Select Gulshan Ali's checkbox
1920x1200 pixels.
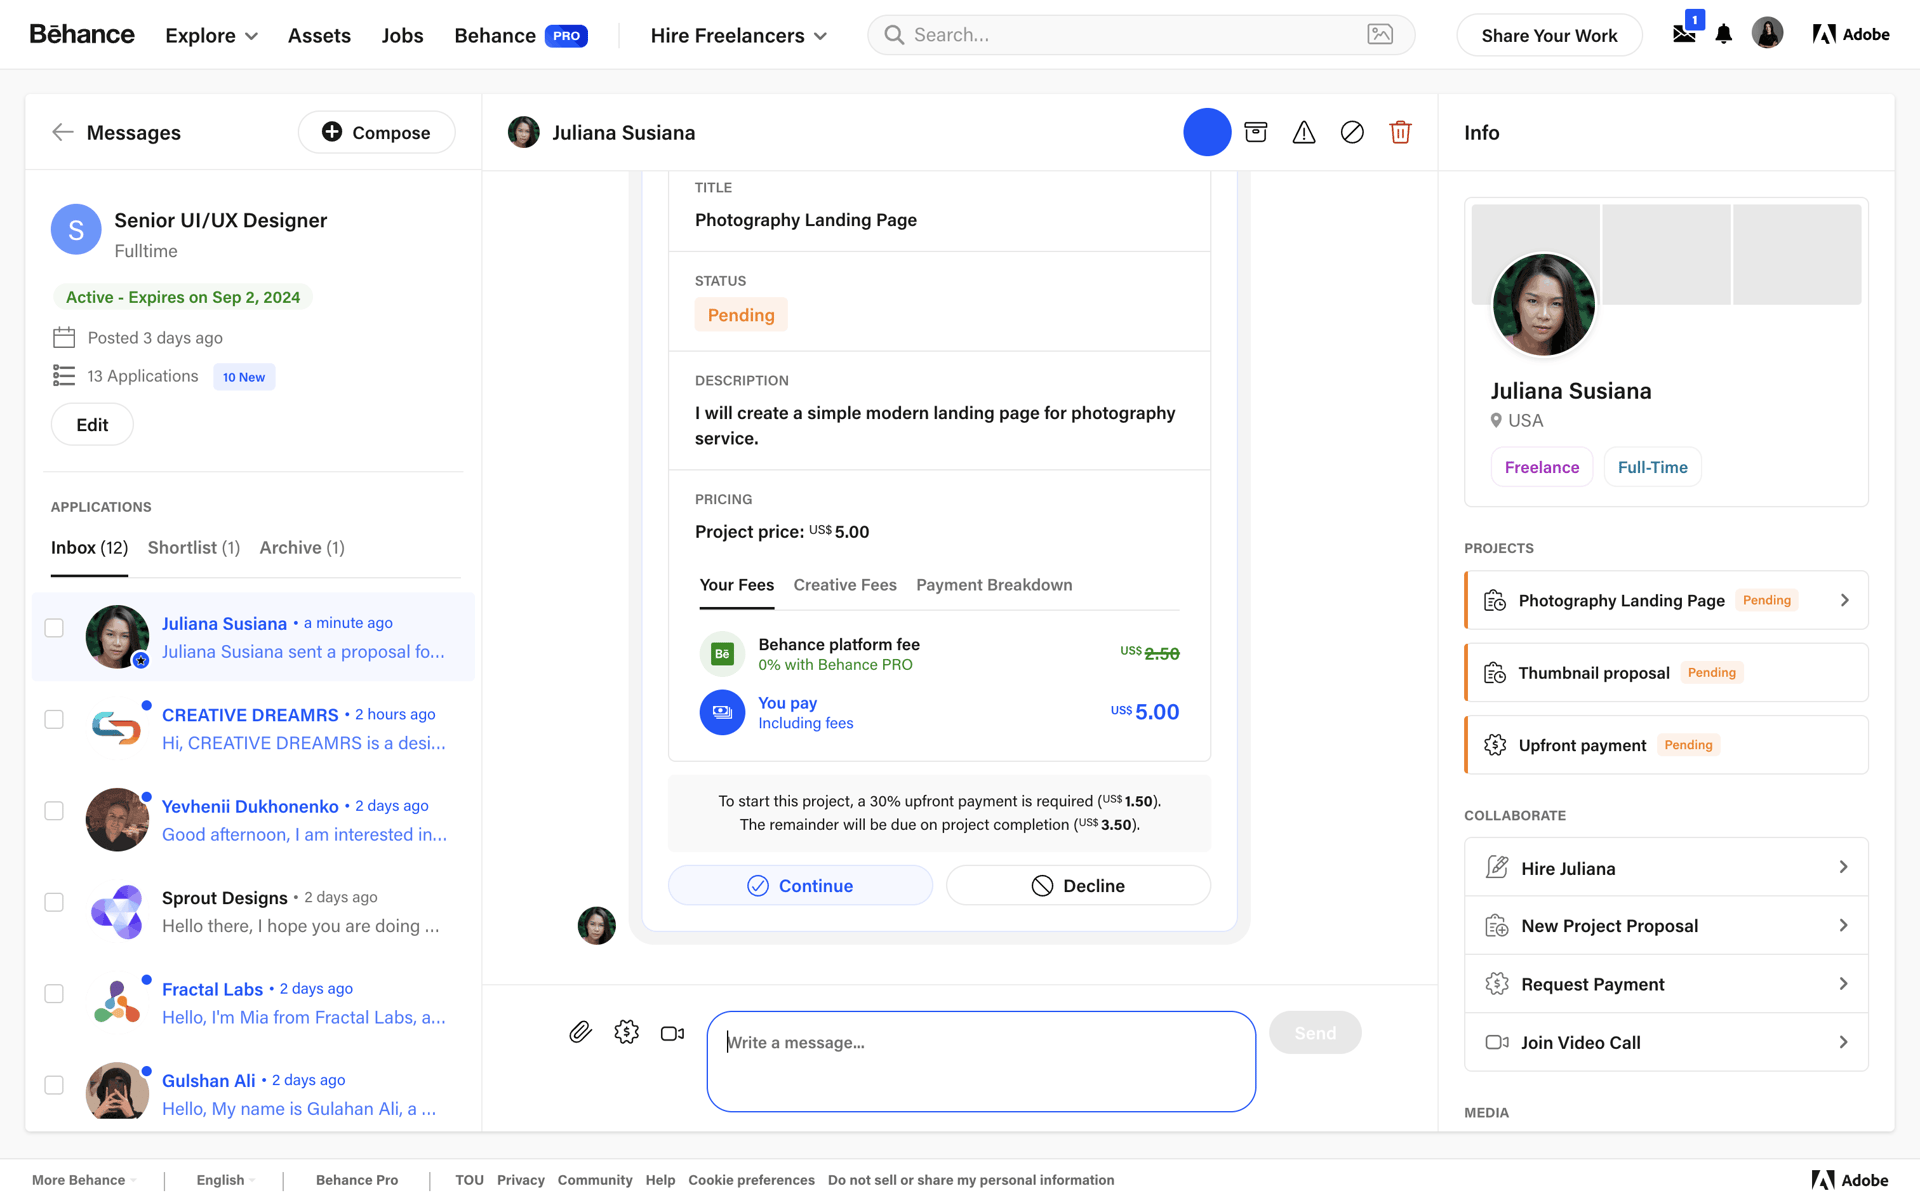coord(54,1085)
